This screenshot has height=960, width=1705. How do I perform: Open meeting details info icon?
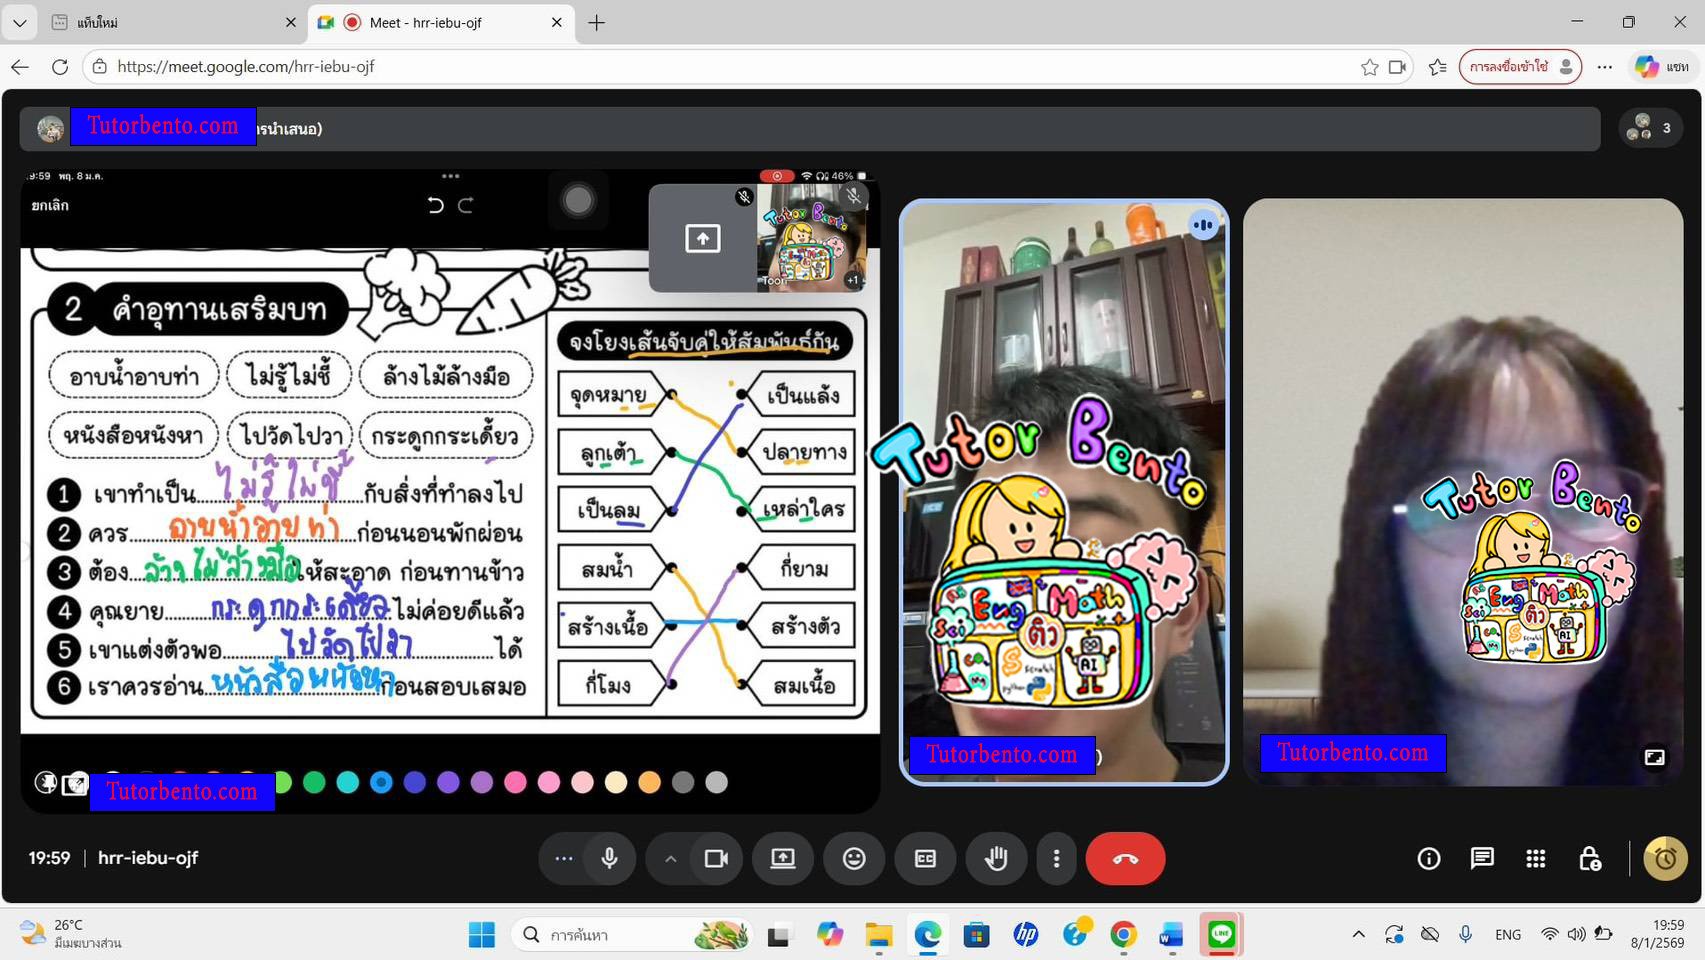(x=1428, y=858)
